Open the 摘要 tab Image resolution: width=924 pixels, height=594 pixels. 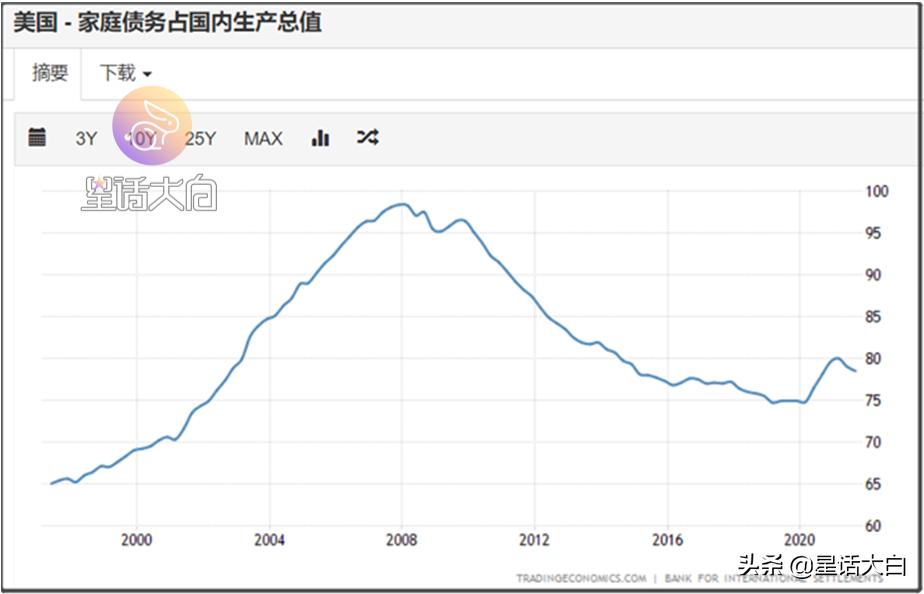pos(50,73)
